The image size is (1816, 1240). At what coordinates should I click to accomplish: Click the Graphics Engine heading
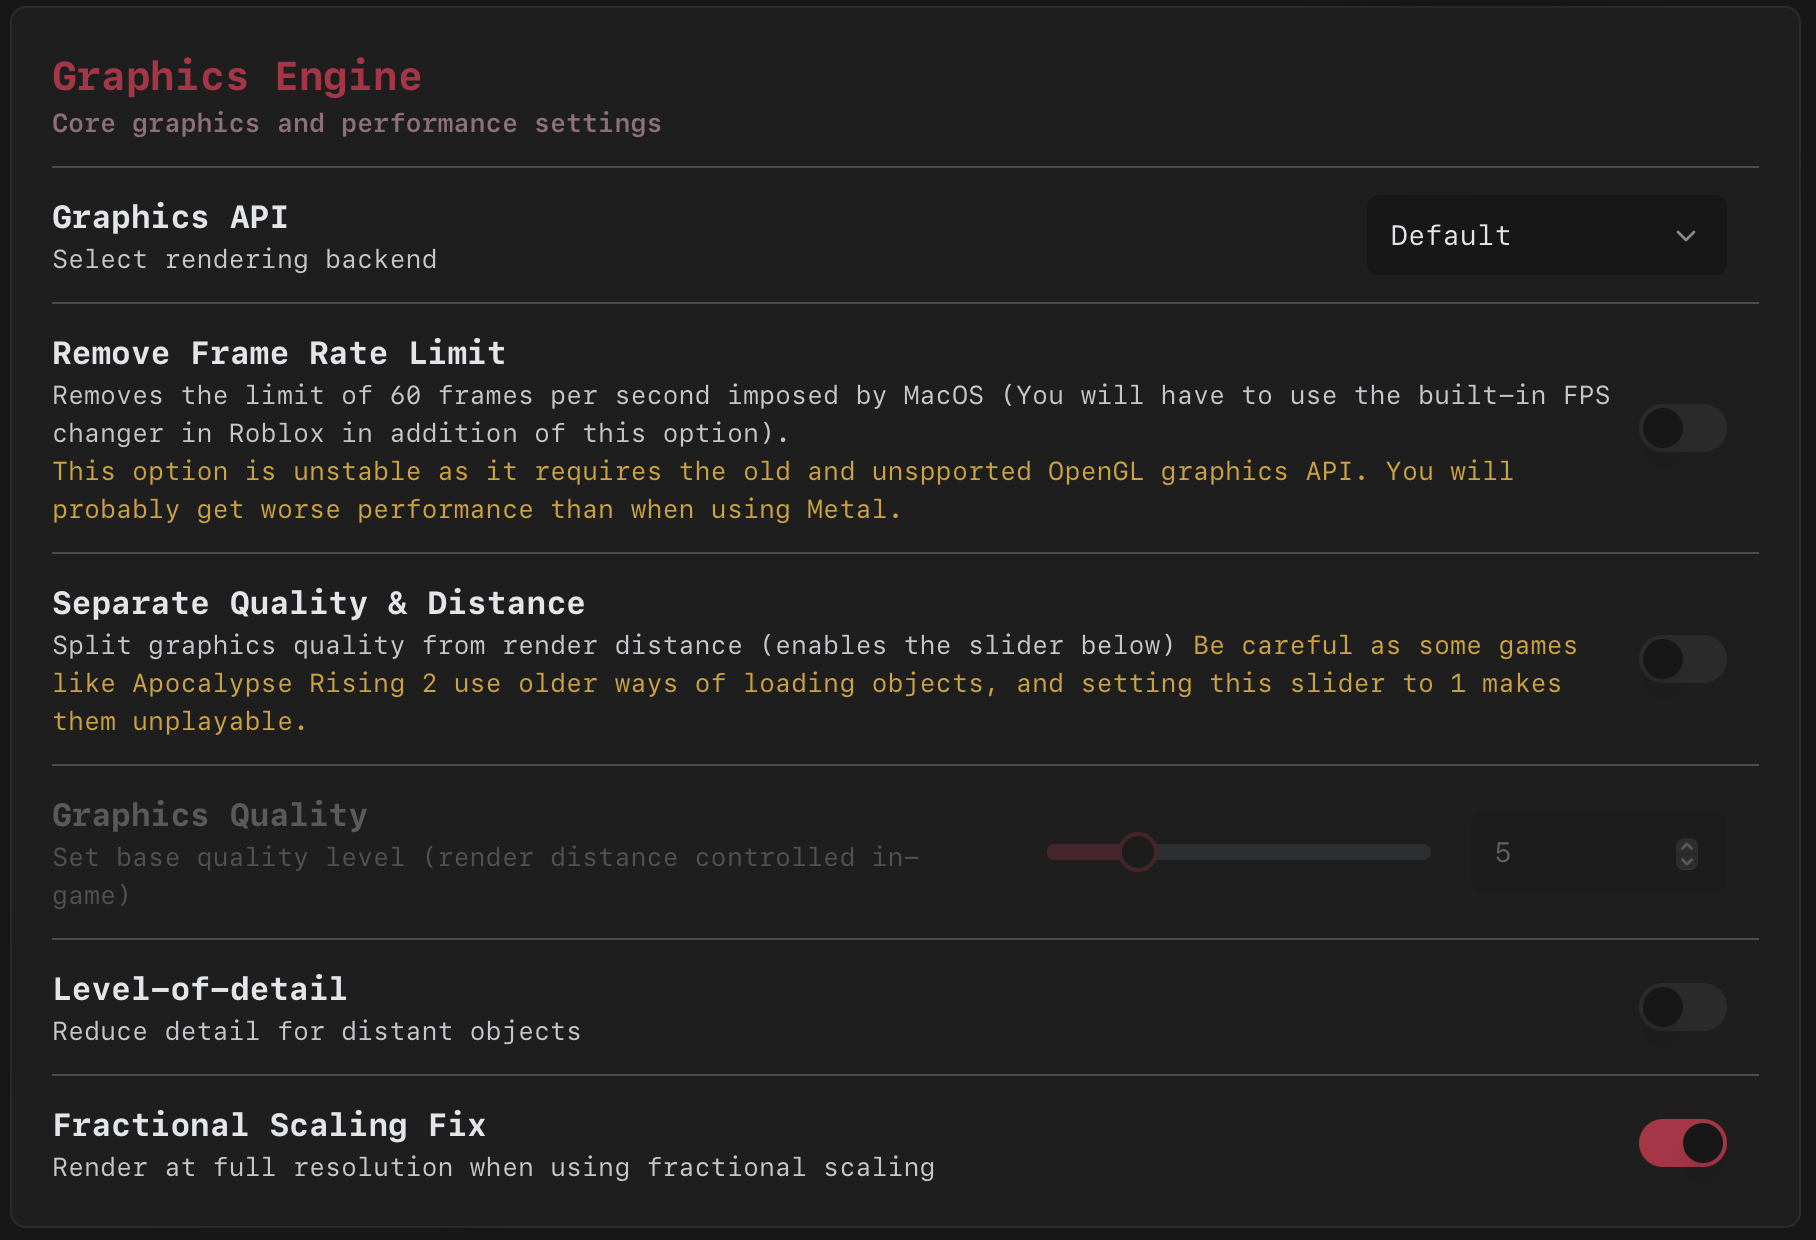click(x=237, y=75)
